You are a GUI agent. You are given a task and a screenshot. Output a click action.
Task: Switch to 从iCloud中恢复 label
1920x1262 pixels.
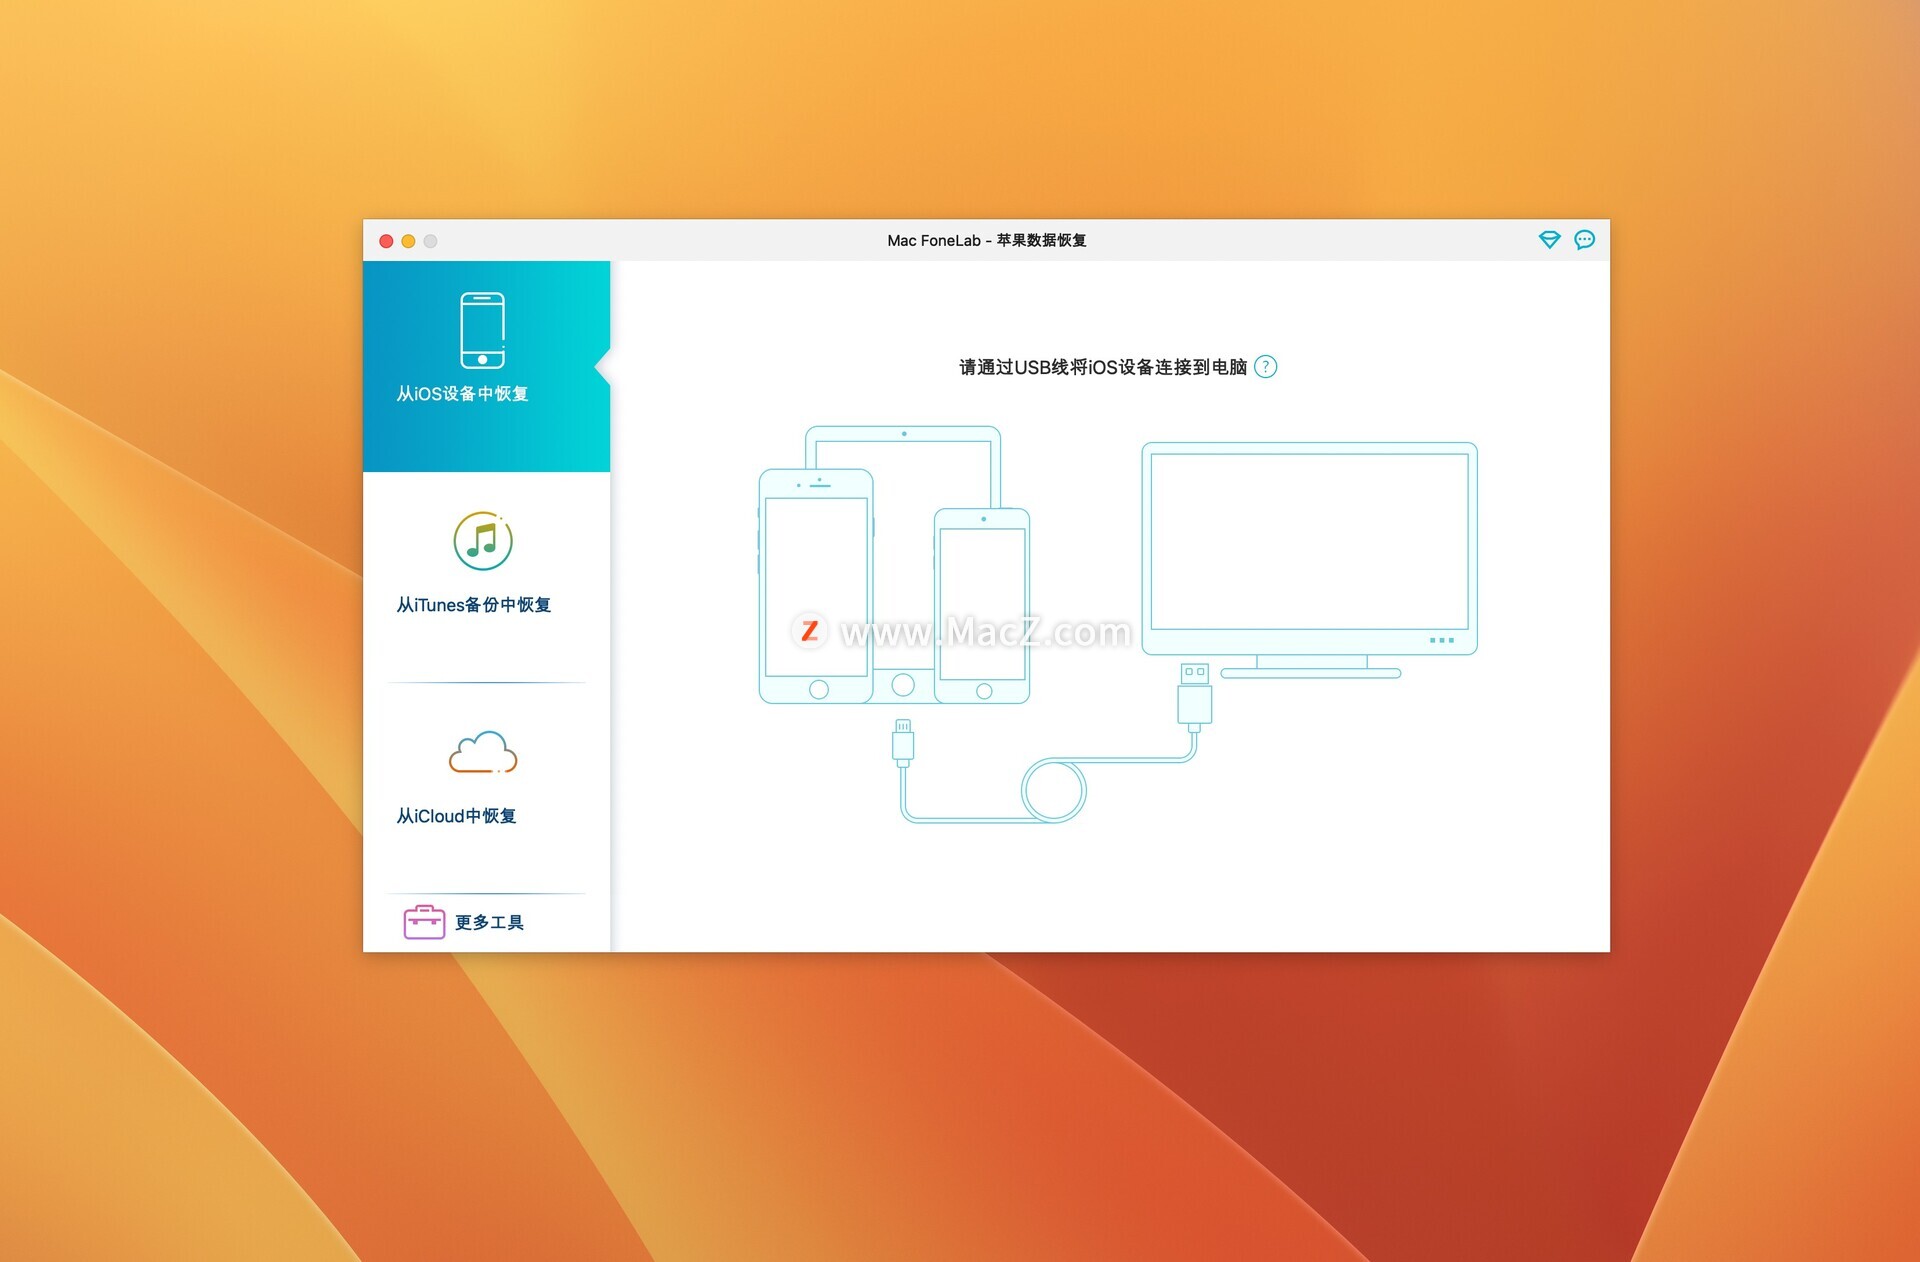[456, 816]
